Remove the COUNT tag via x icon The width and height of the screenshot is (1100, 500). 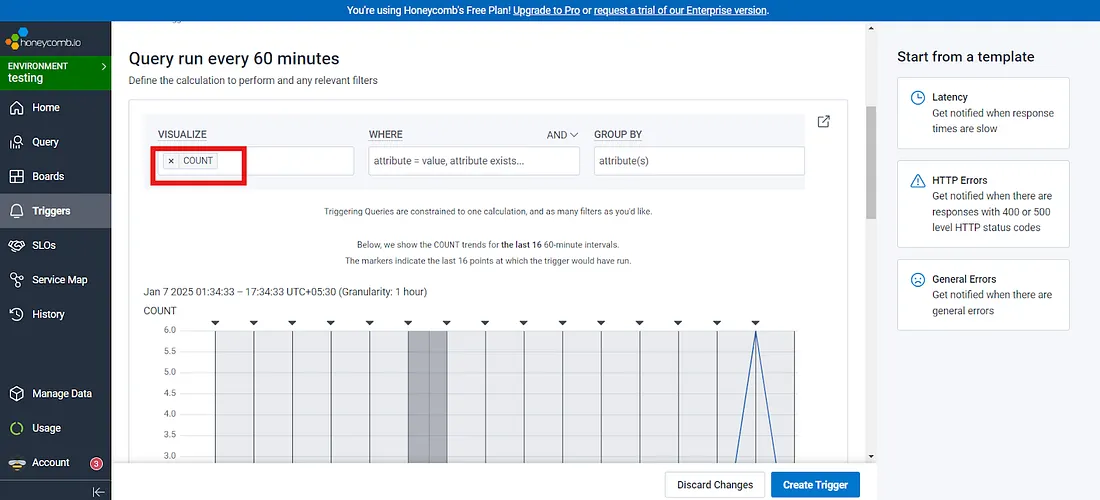171,161
